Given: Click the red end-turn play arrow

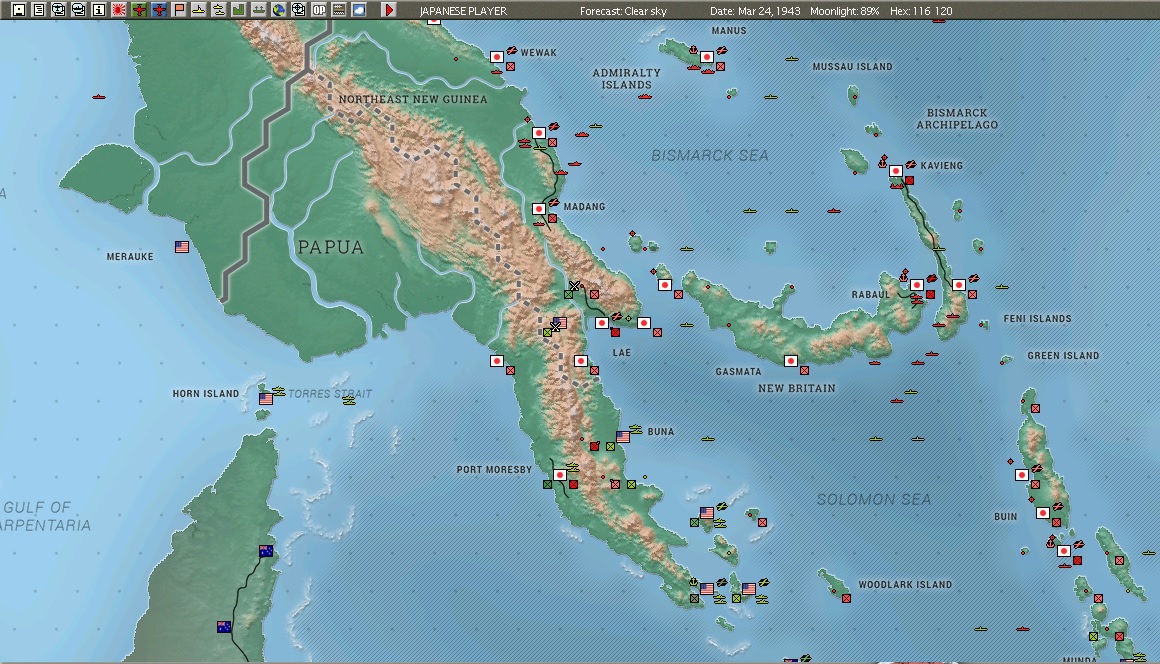Looking at the screenshot, I should (388, 10).
